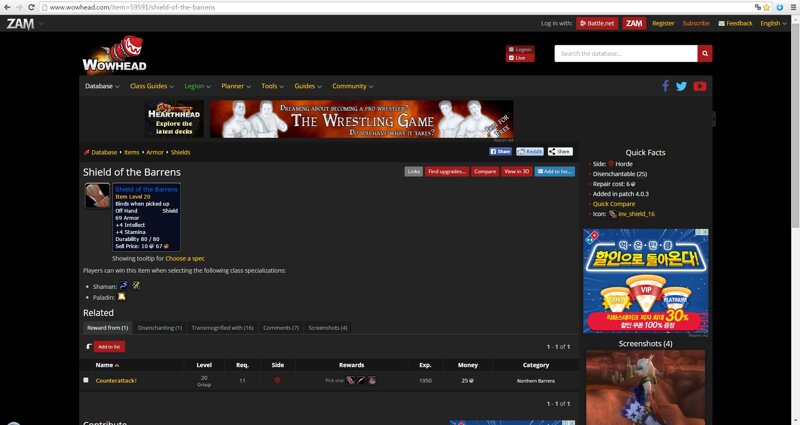The width and height of the screenshot is (800, 425).
Task: Click the Hearthhead banner
Action: pyautogui.click(x=174, y=119)
